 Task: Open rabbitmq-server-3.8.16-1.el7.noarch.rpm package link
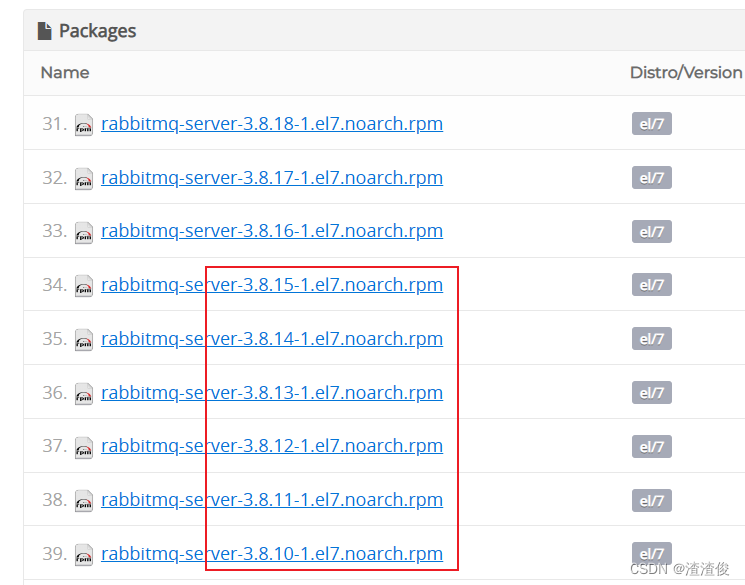click(272, 231)
